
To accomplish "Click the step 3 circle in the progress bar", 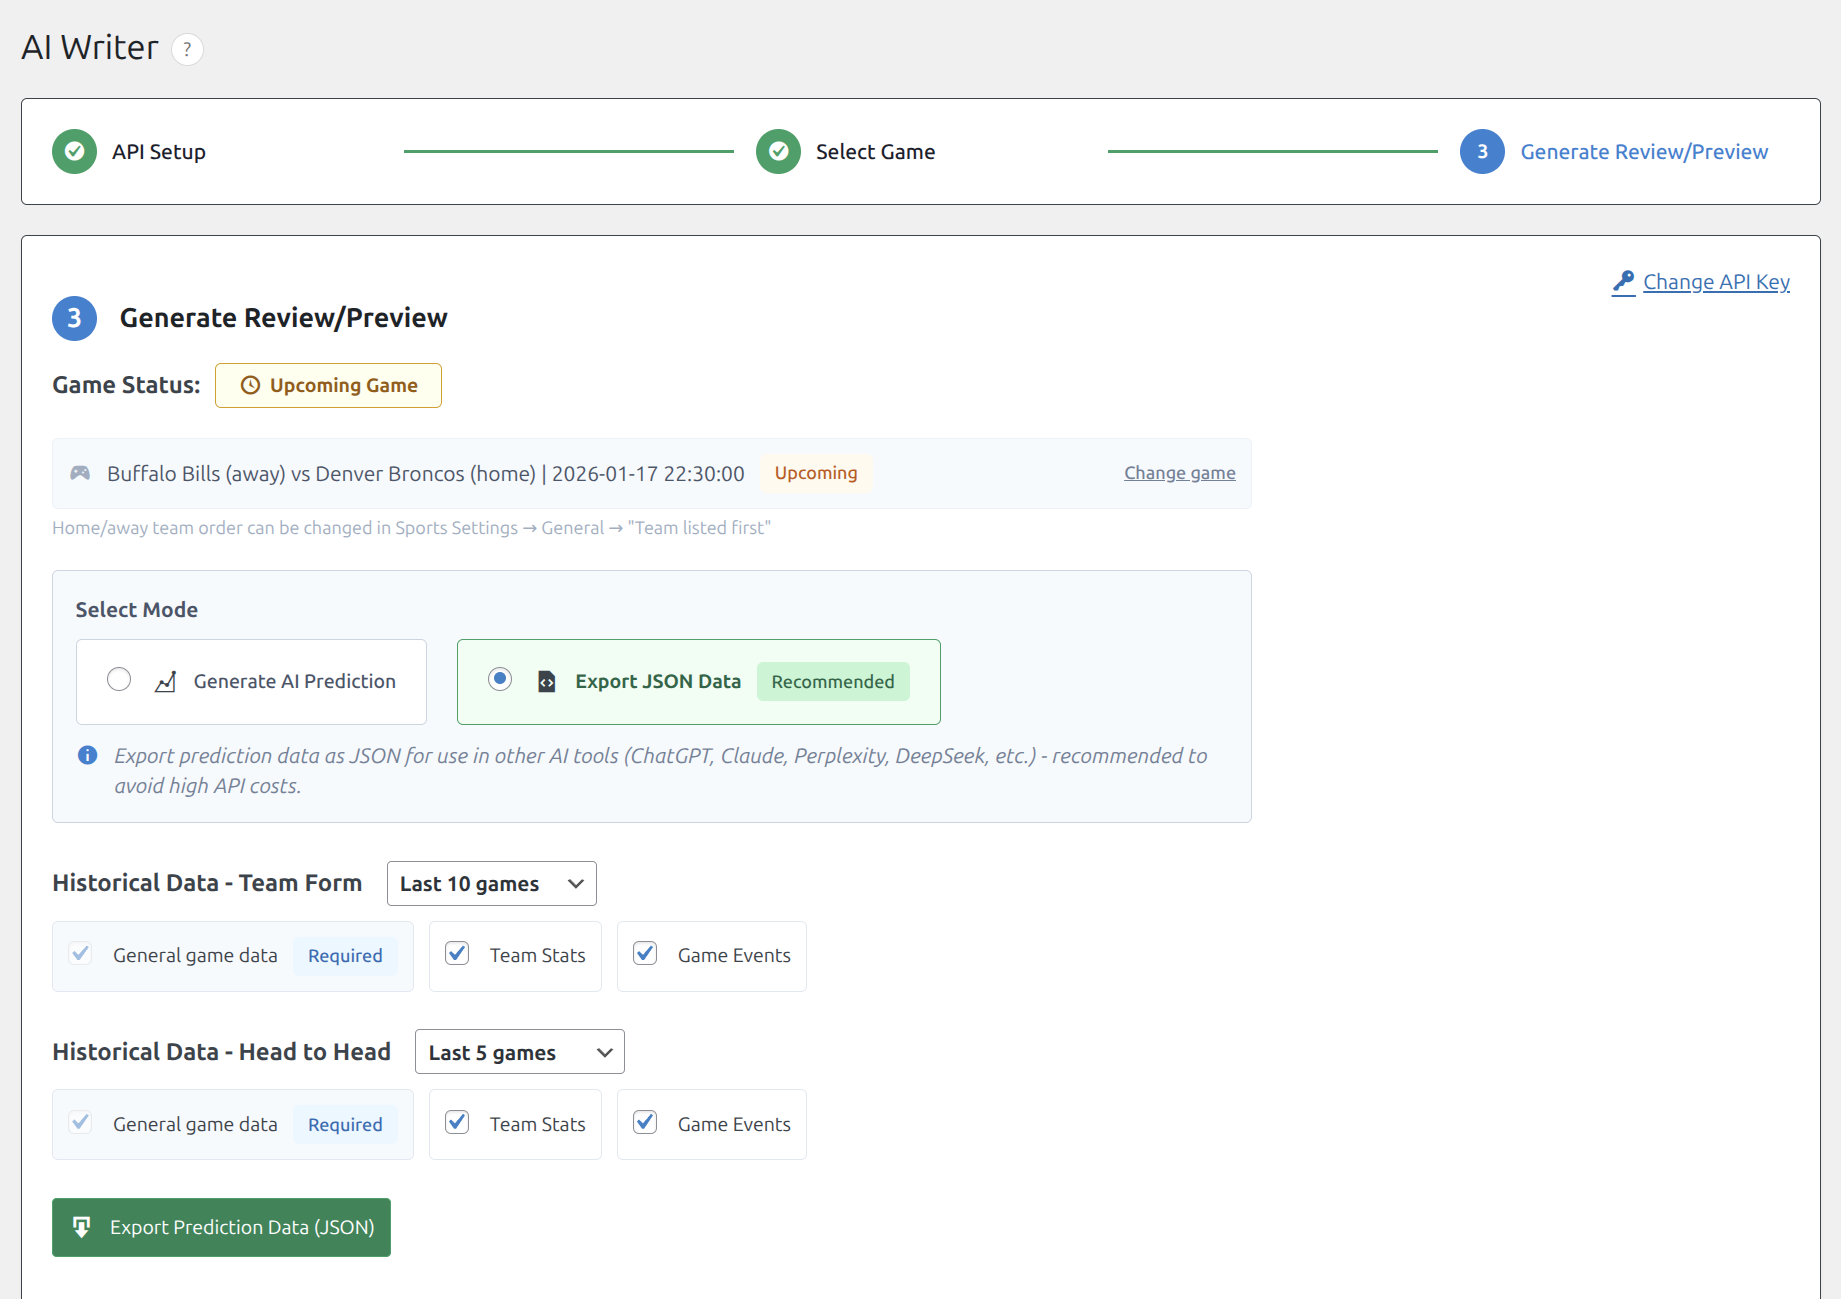I will coord(1482,152).
